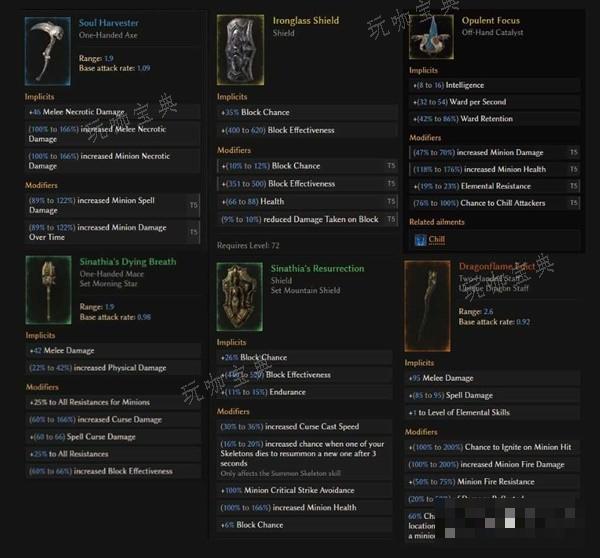Click the Chill ailment icon
This screenshot has width=600, height=558.
(420, 240)
